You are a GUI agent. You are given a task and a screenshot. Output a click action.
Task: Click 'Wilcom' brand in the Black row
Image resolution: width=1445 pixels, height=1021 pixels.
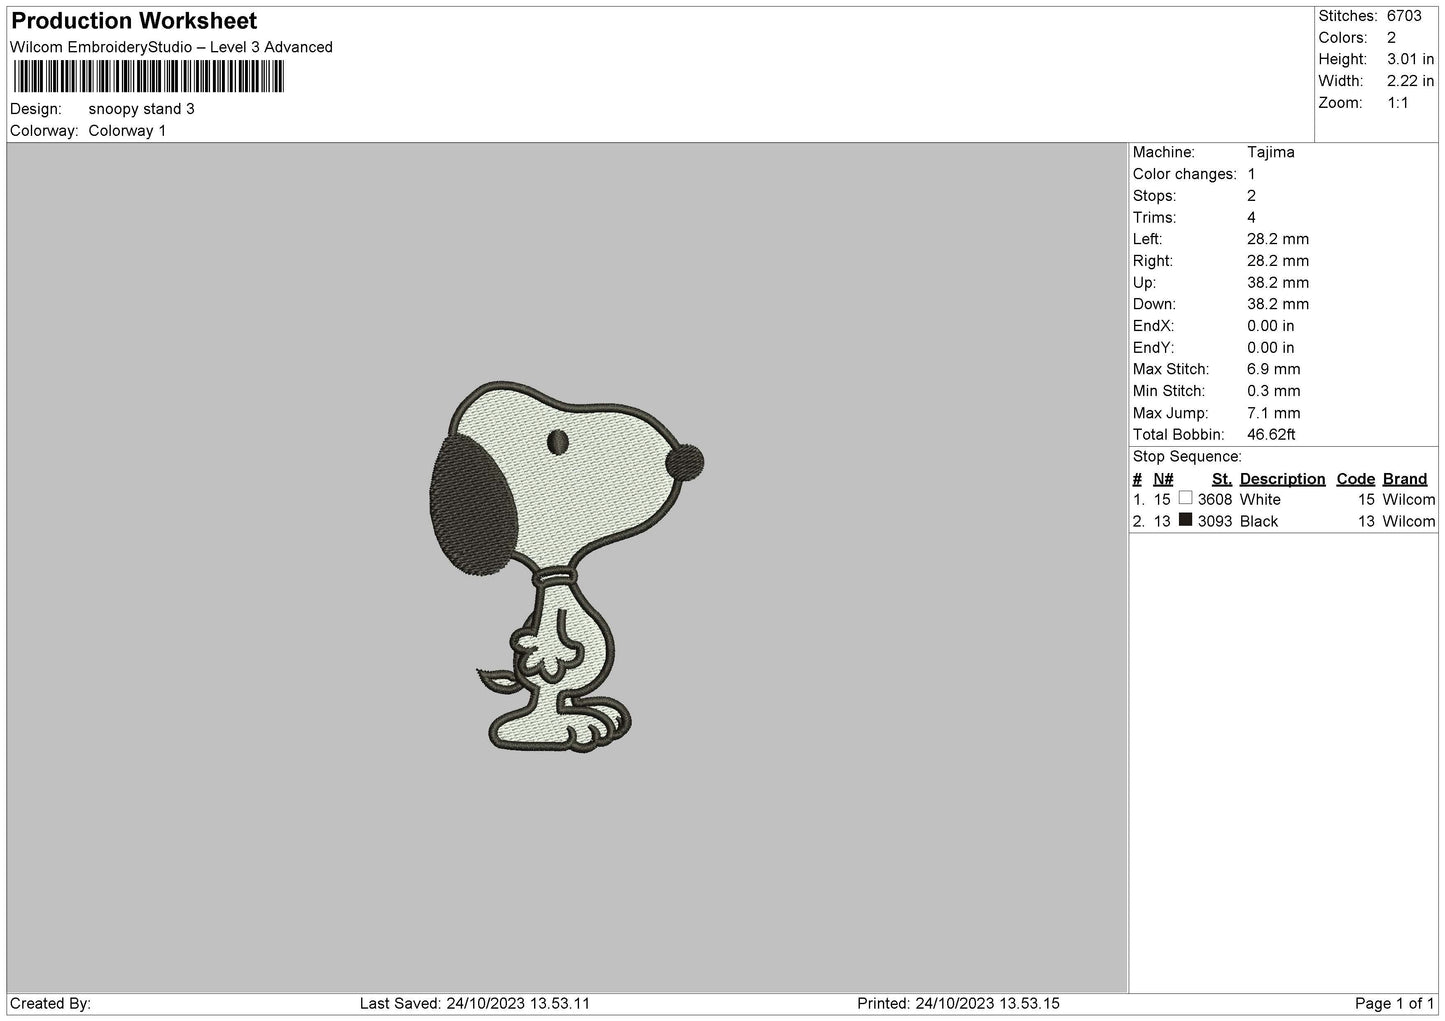click(1409, 522)
